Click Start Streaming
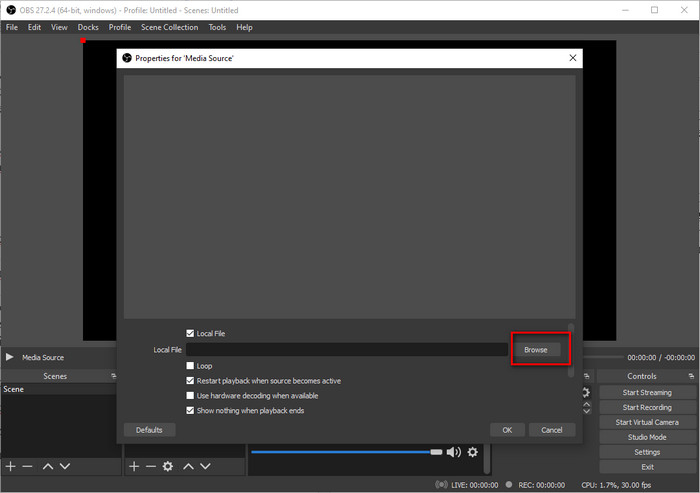 point(647,393)
